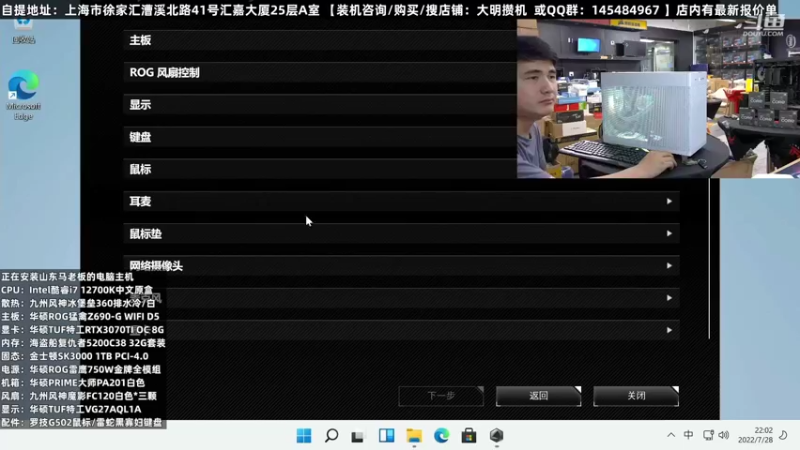Image resolution: width=800 pixels, height=450 pixels.
Task: Select the 键盘 category row
Action: coord(320,137)
